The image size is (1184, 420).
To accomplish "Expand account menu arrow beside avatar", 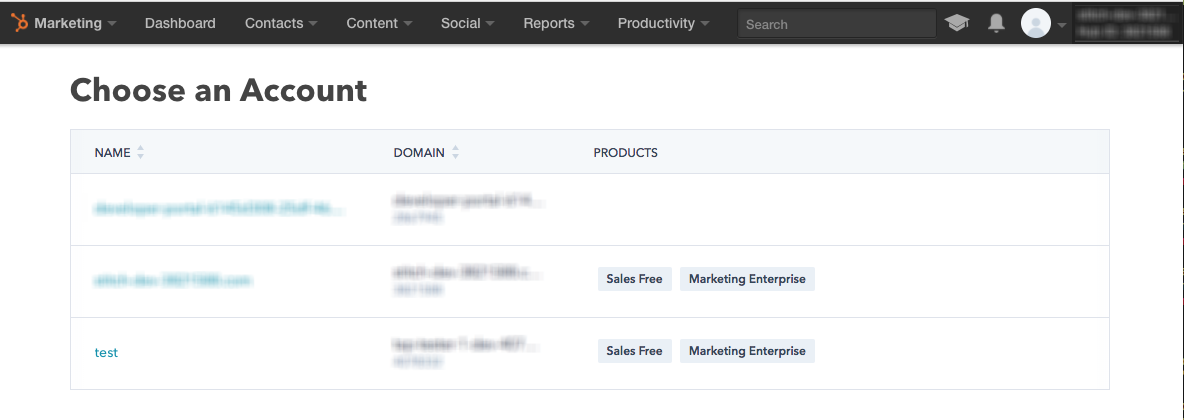I will (x=1062, y=24).
